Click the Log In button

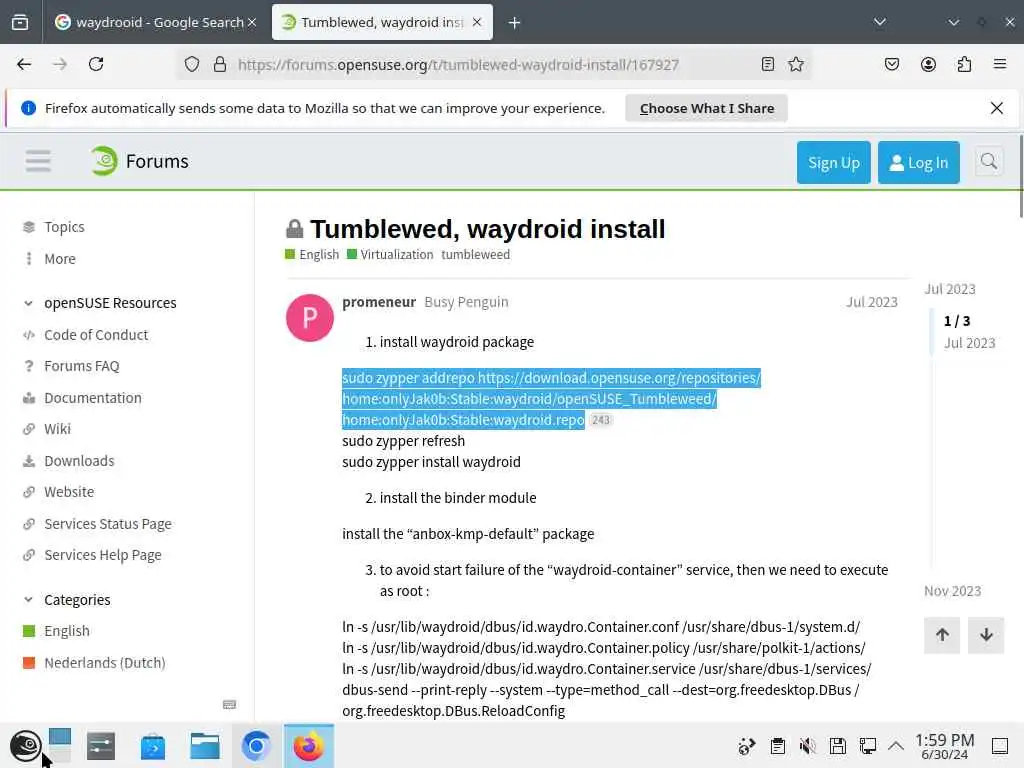pos(918,163)
